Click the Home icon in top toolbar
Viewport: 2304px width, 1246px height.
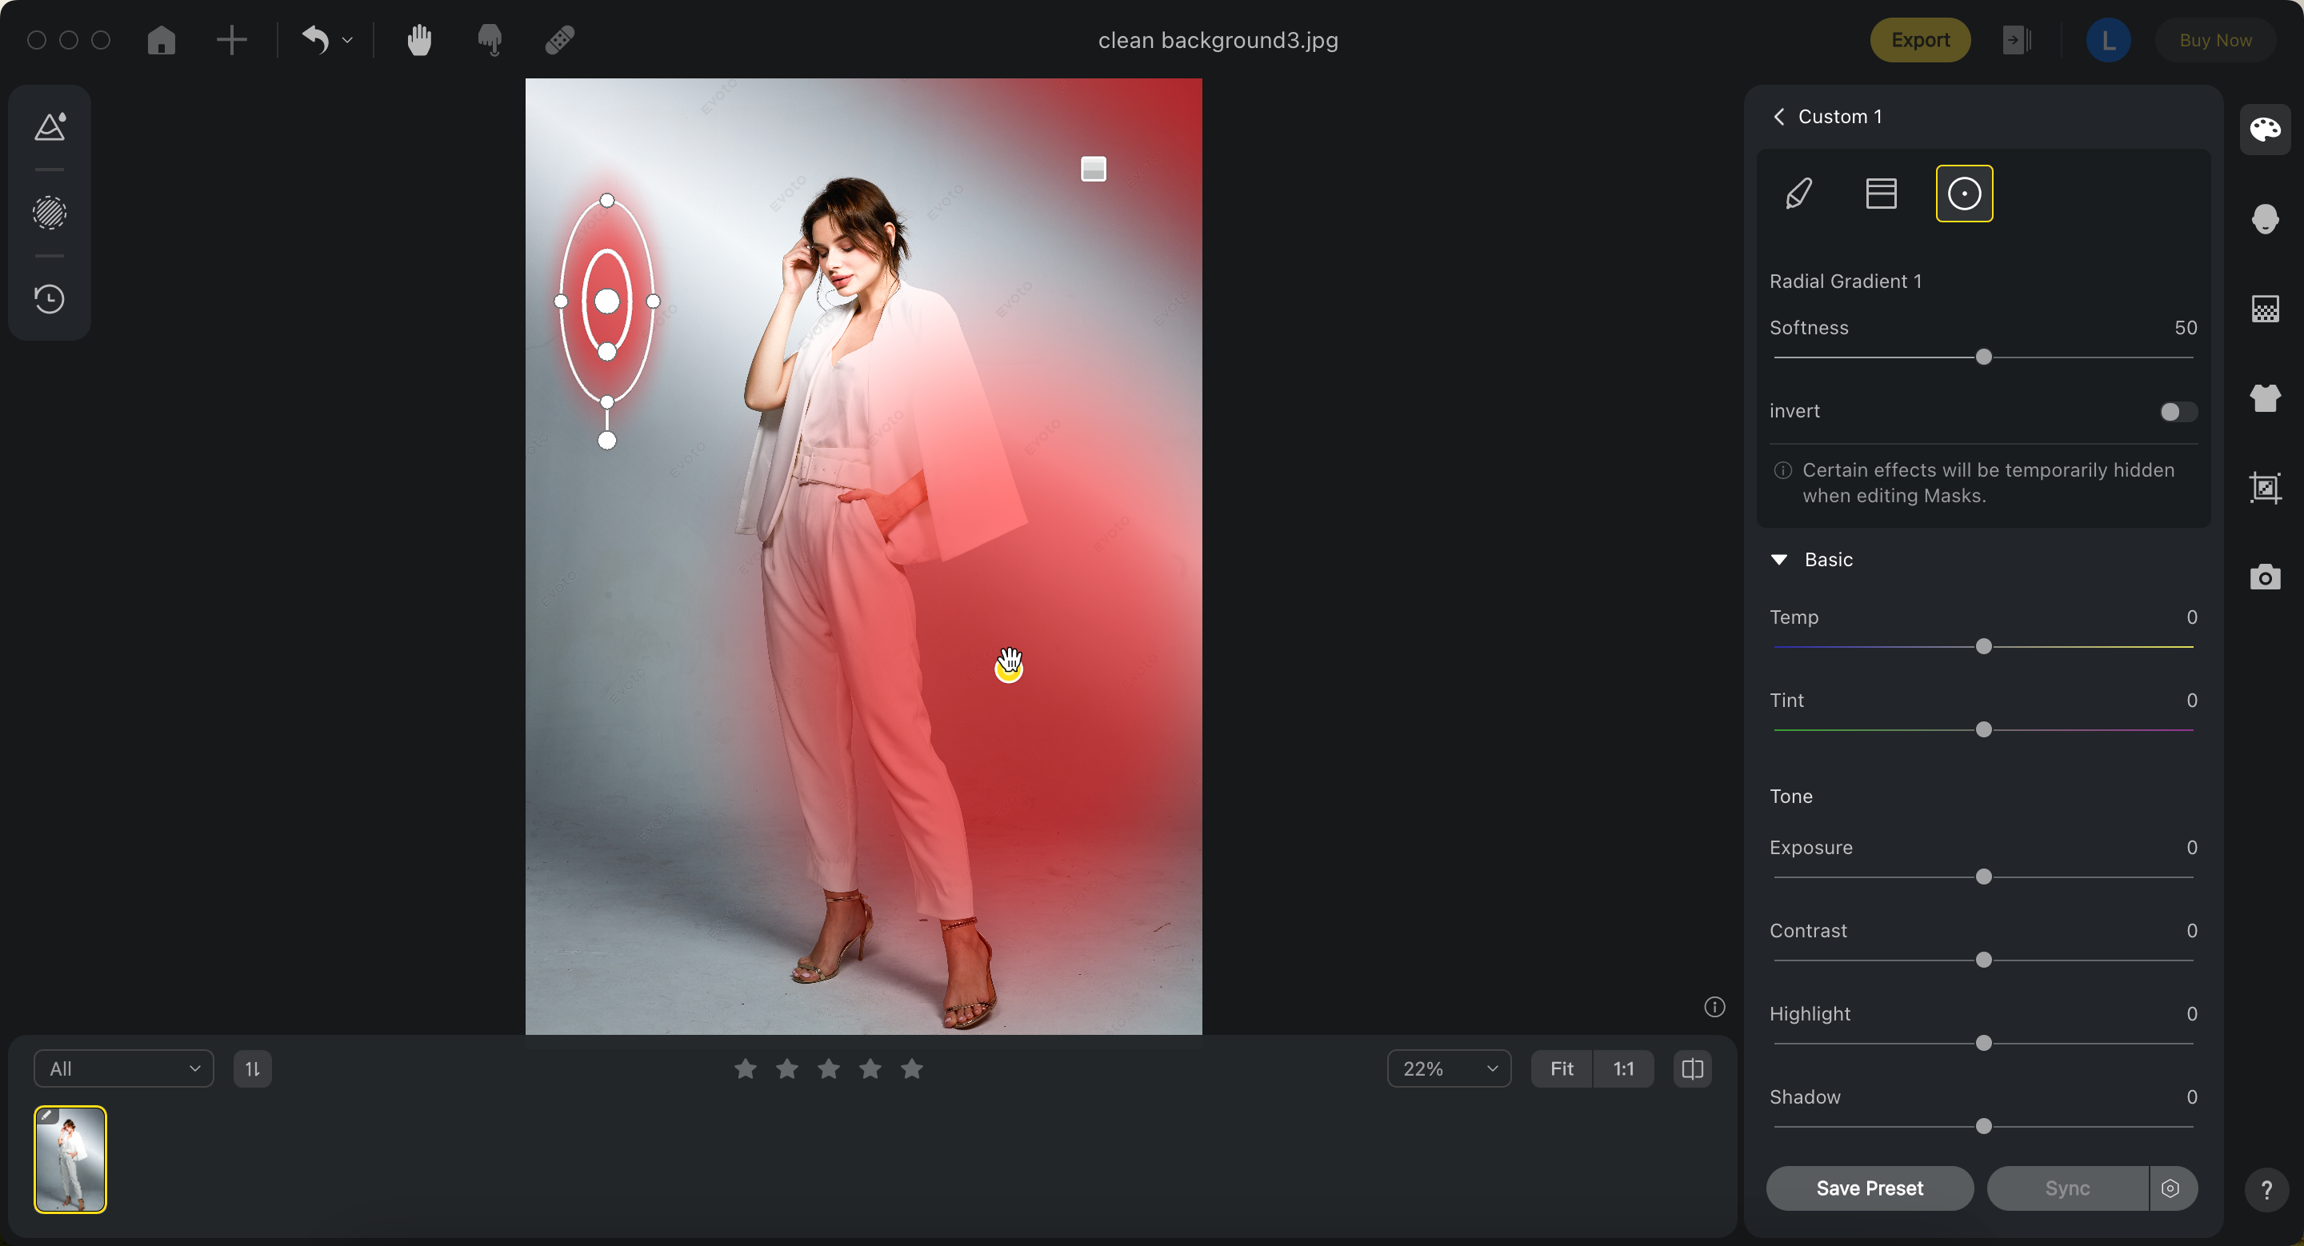(161, 40)
